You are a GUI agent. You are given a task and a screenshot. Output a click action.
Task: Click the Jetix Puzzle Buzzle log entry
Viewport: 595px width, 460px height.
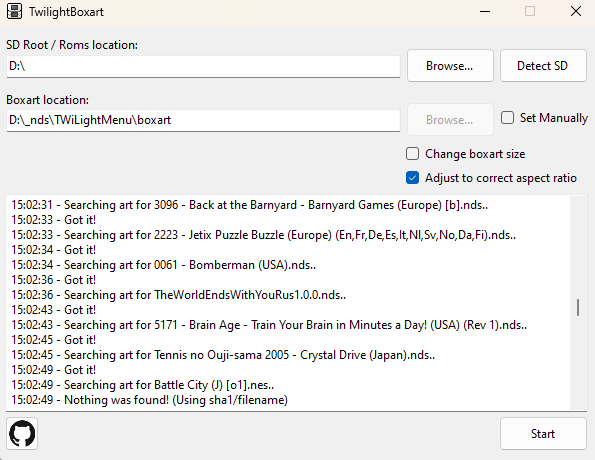[x=263, y=235]
